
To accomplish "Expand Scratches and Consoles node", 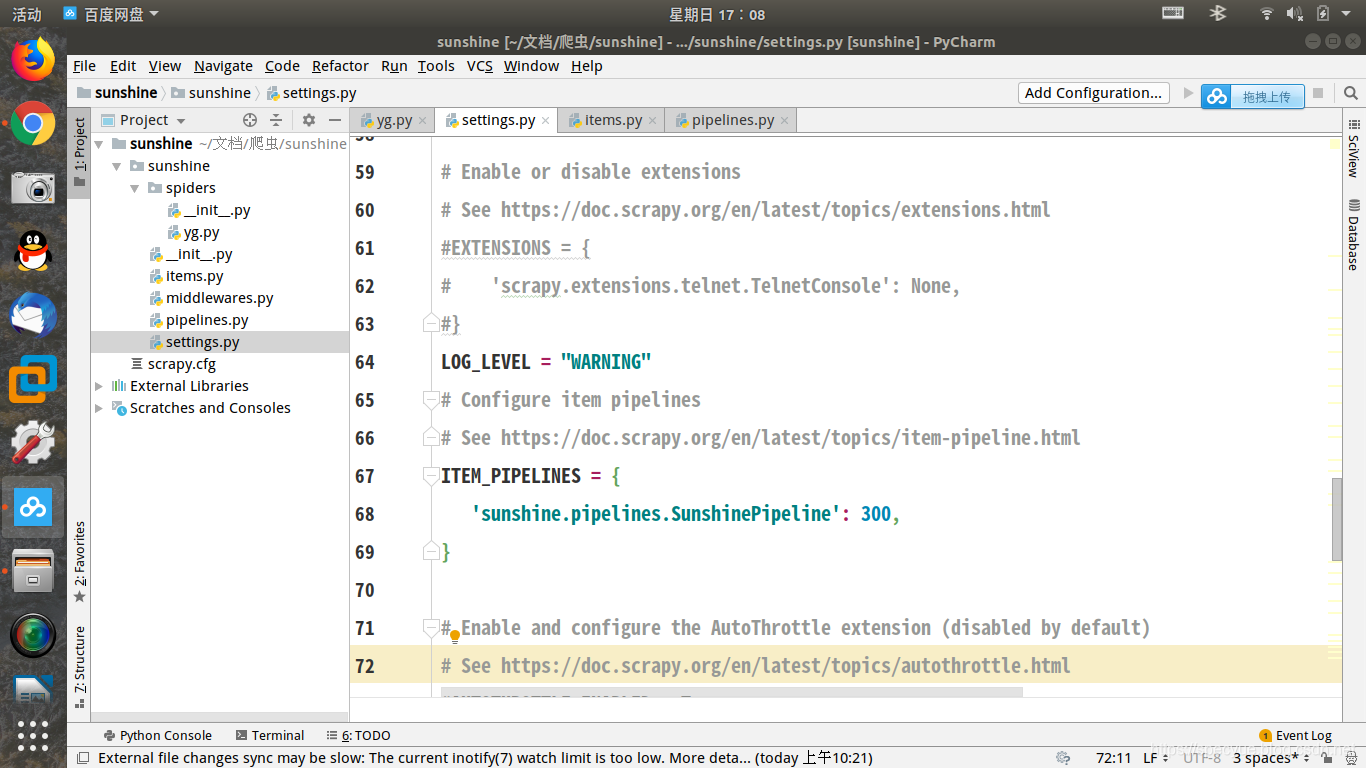I will point(99,408).
